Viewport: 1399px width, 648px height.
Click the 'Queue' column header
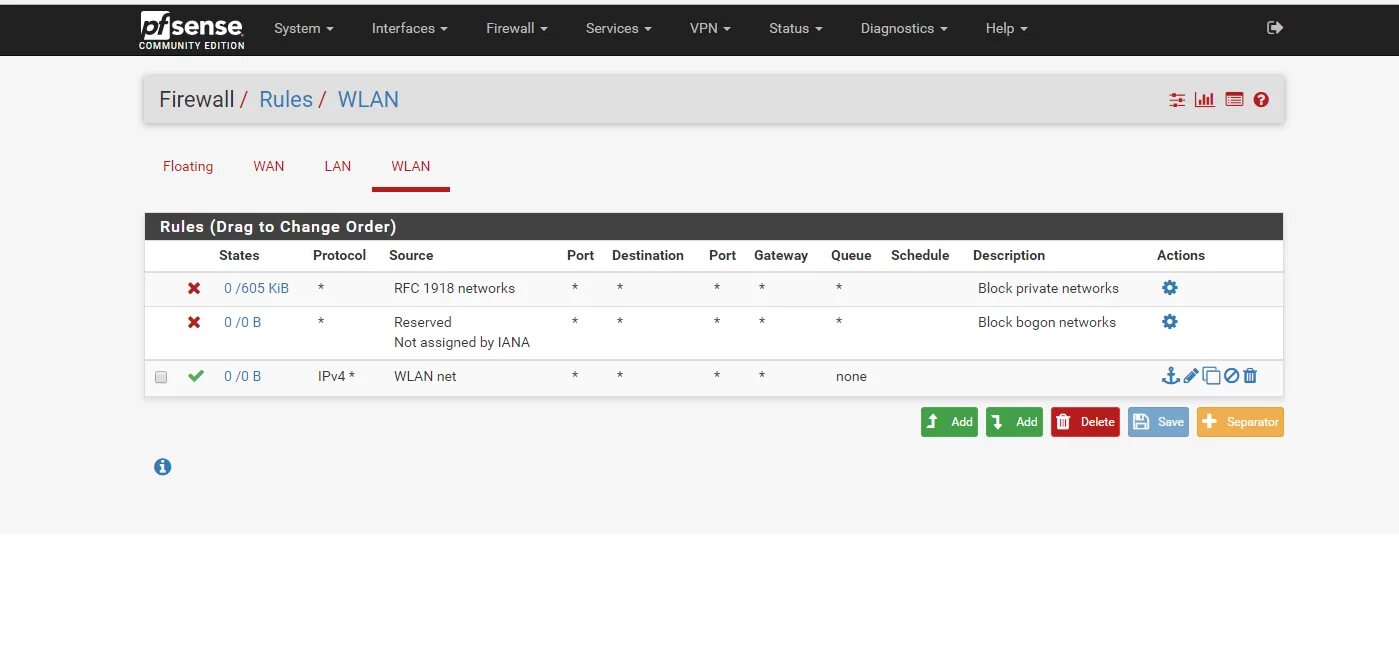tap(851, 255)
